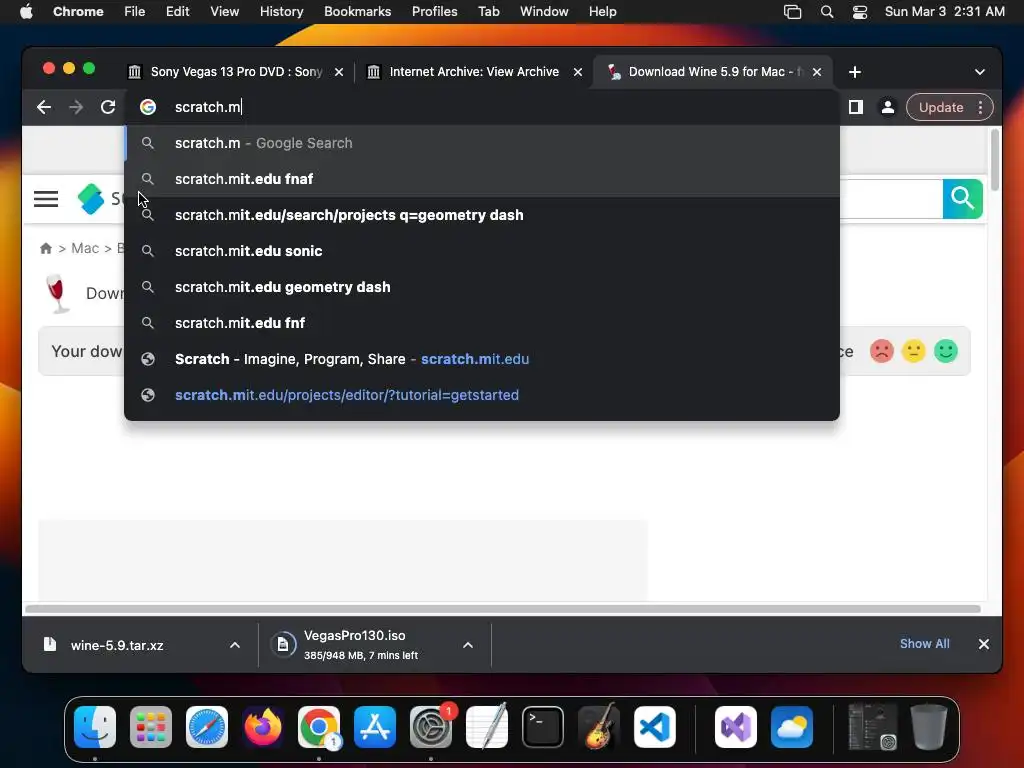Open the File menu
1024x768 pixels.
coord(135,12)
